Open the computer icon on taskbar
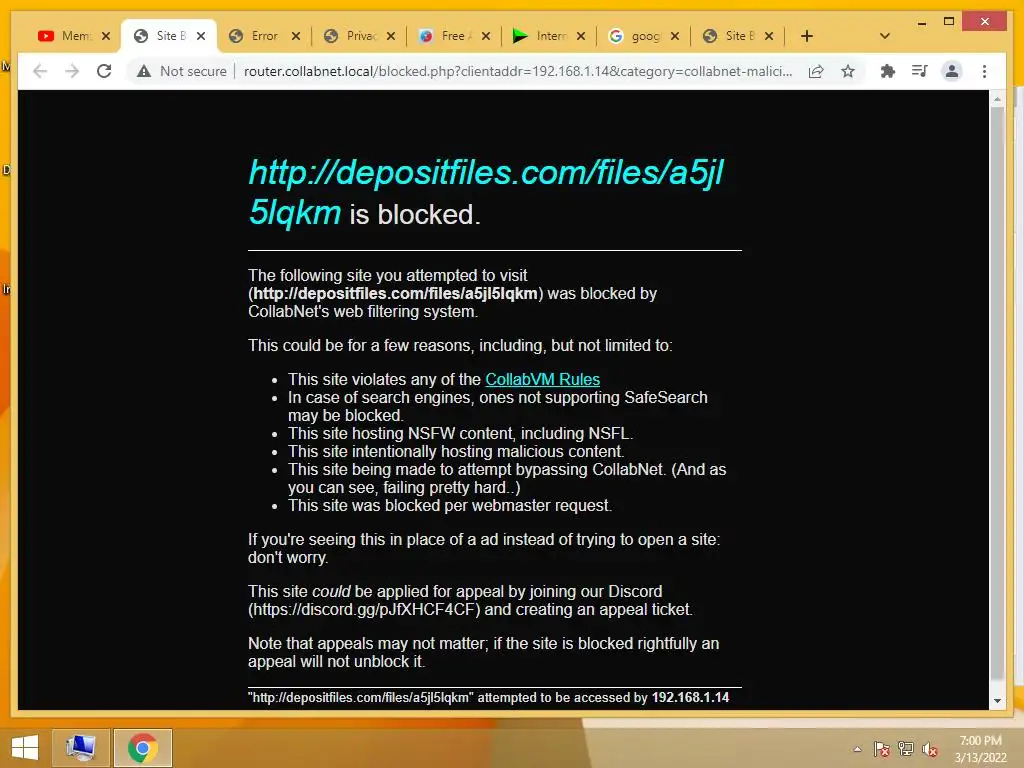Viewport: 1024px width, 768px height. [81, 748]
